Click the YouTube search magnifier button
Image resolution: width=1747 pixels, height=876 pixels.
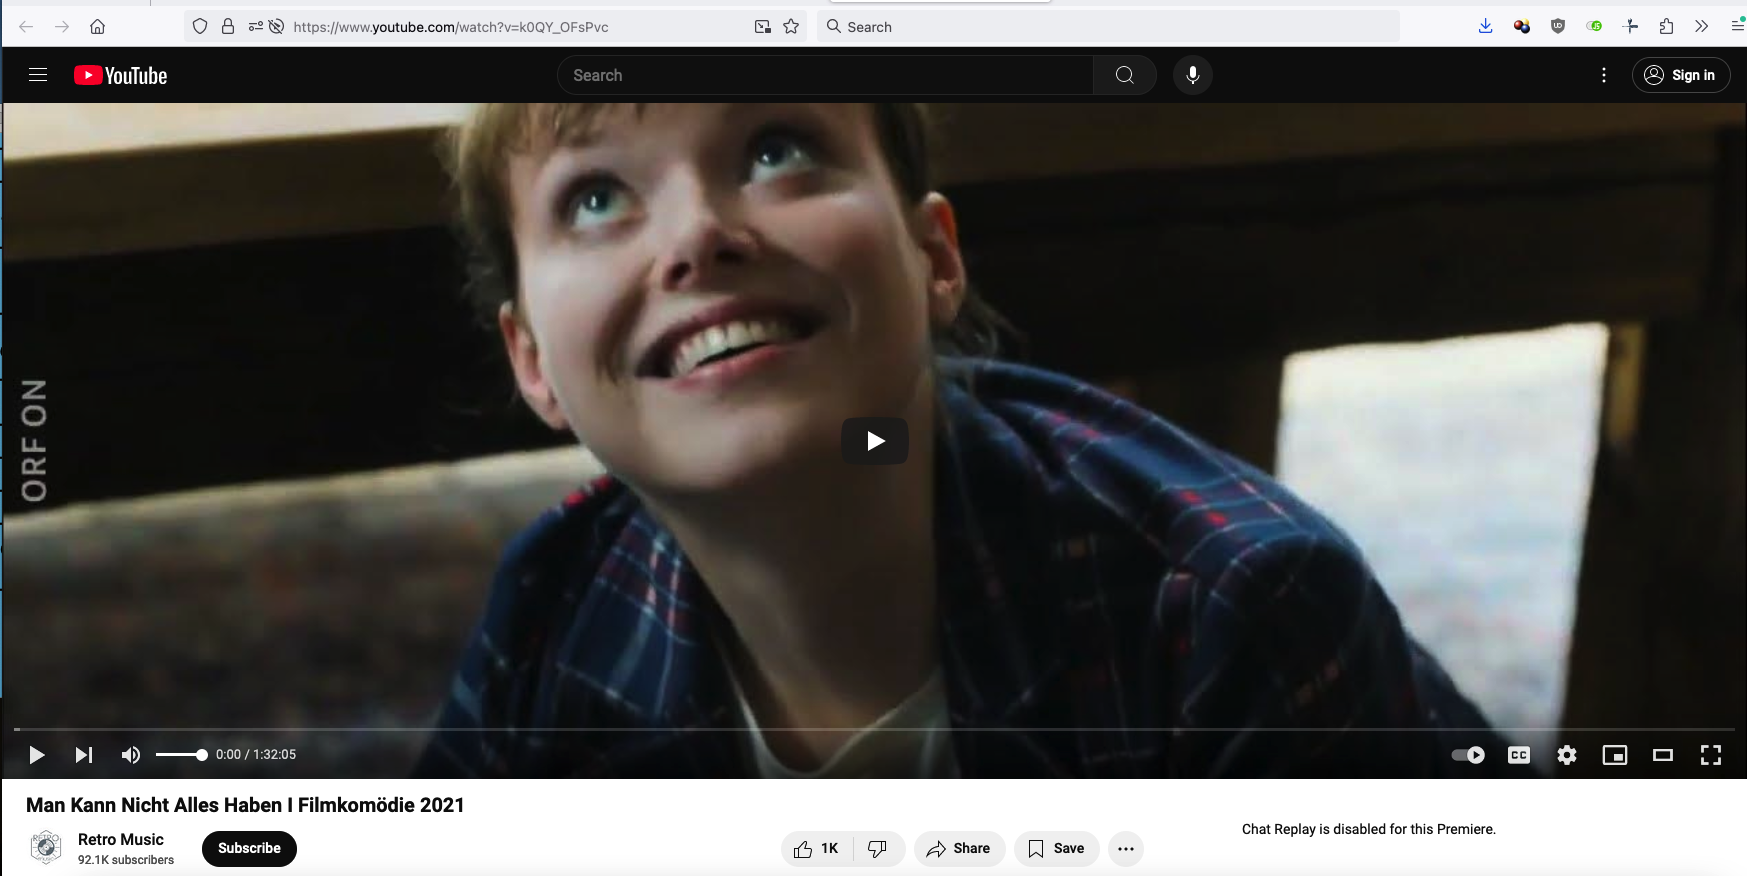point(1125,75)
